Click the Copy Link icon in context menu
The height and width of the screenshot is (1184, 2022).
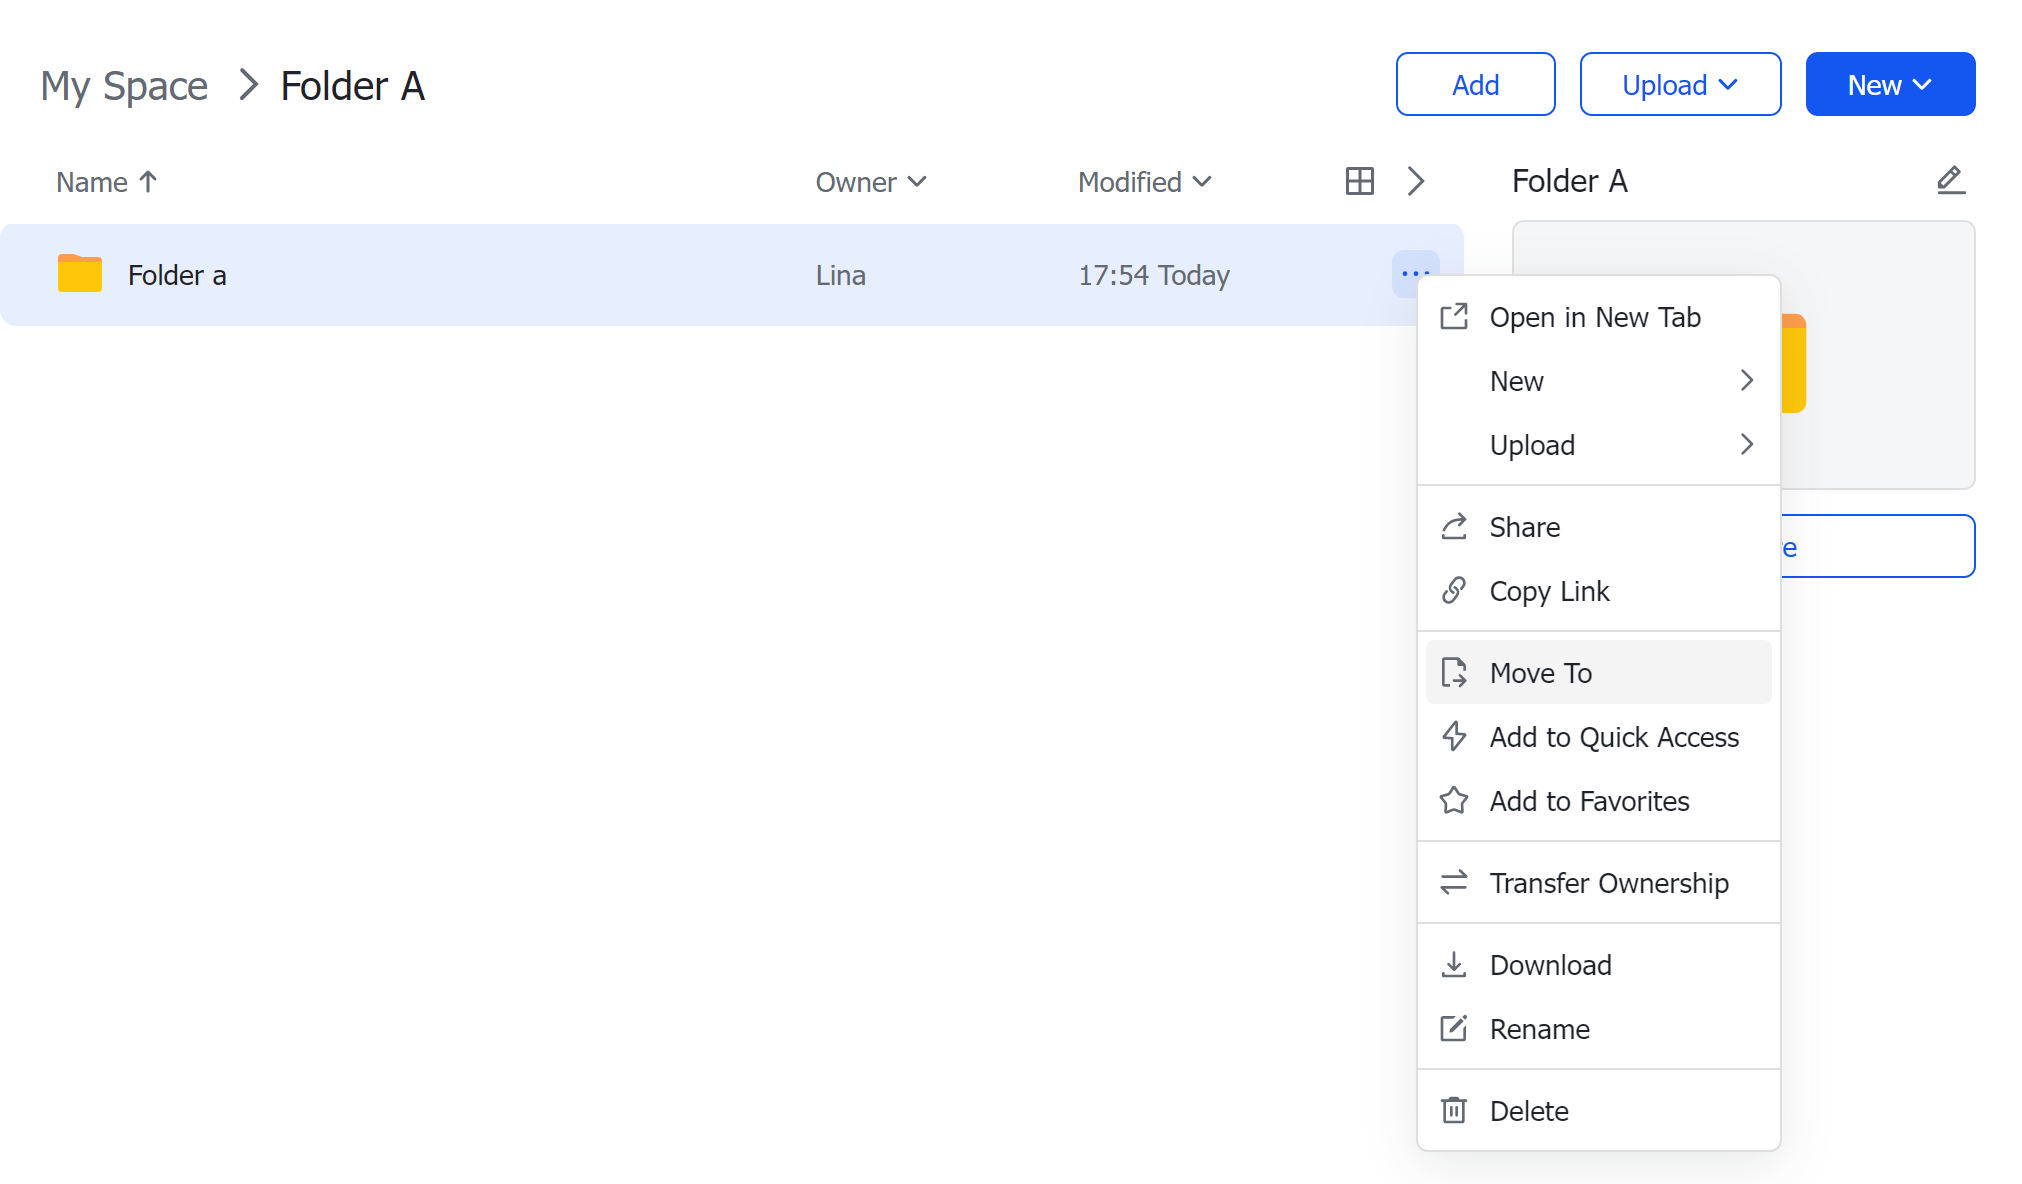pos(1457,591)
